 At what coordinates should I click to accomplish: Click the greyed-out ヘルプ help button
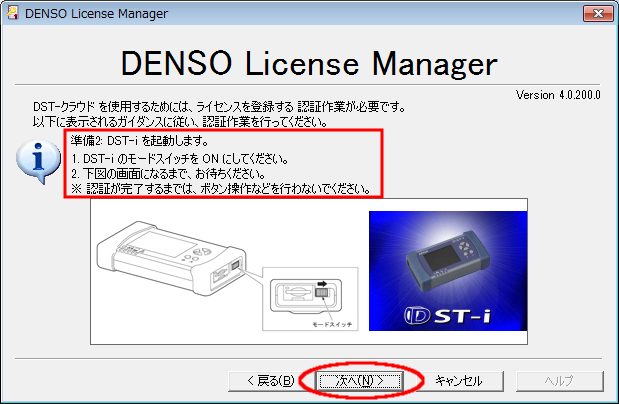(559, 381)
